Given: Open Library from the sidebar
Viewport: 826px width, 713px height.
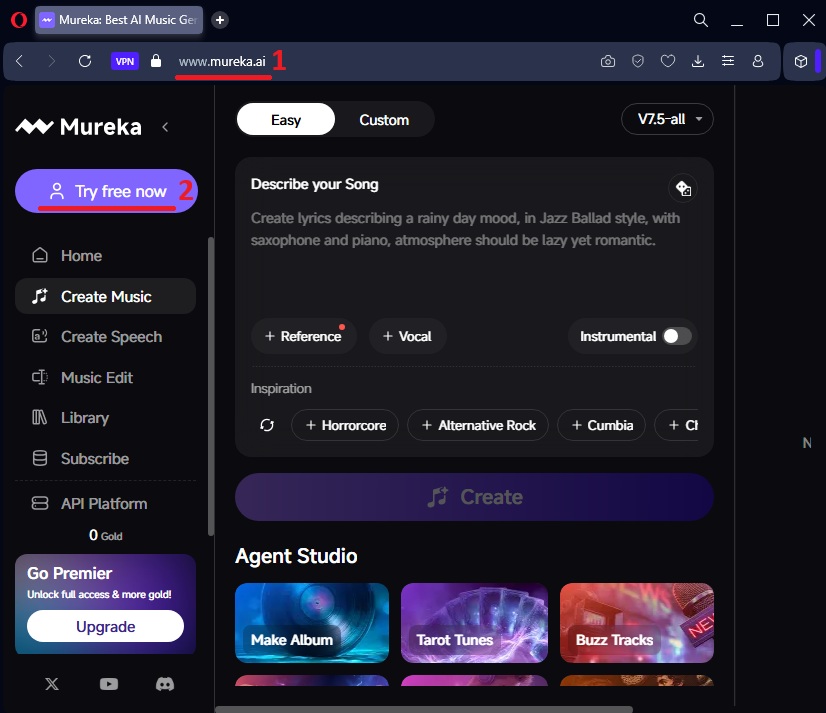Looking at the screenshot, I should pyautogui.click(x=84, y=418).
